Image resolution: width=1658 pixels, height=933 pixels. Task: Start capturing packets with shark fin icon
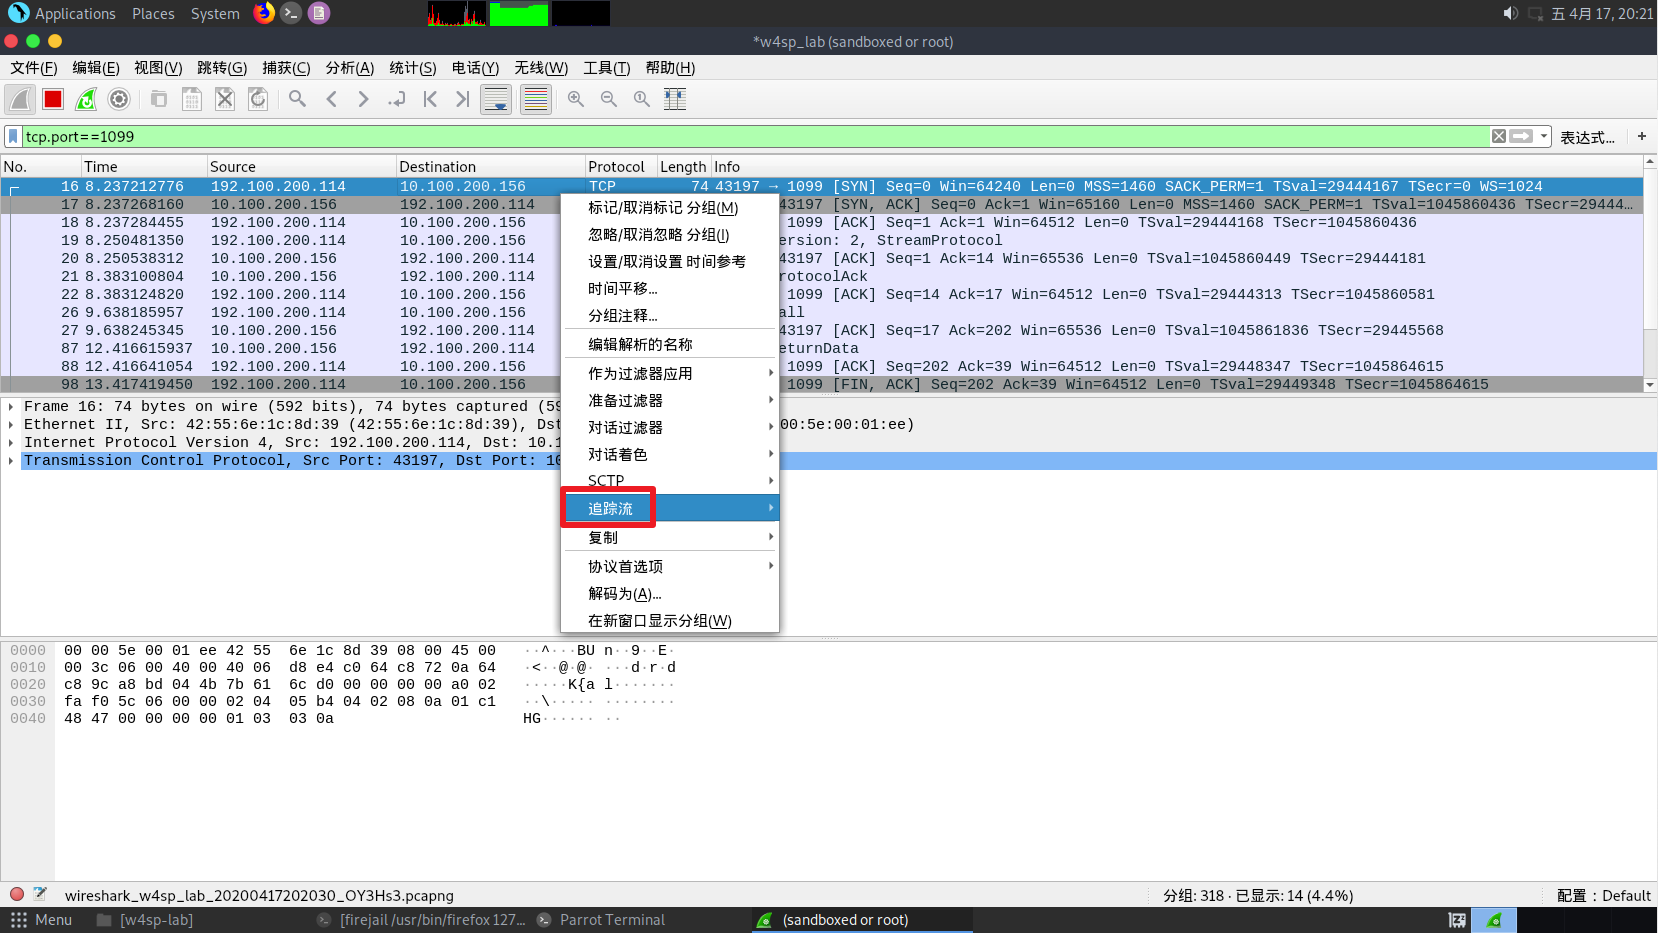tap(20, 99)
